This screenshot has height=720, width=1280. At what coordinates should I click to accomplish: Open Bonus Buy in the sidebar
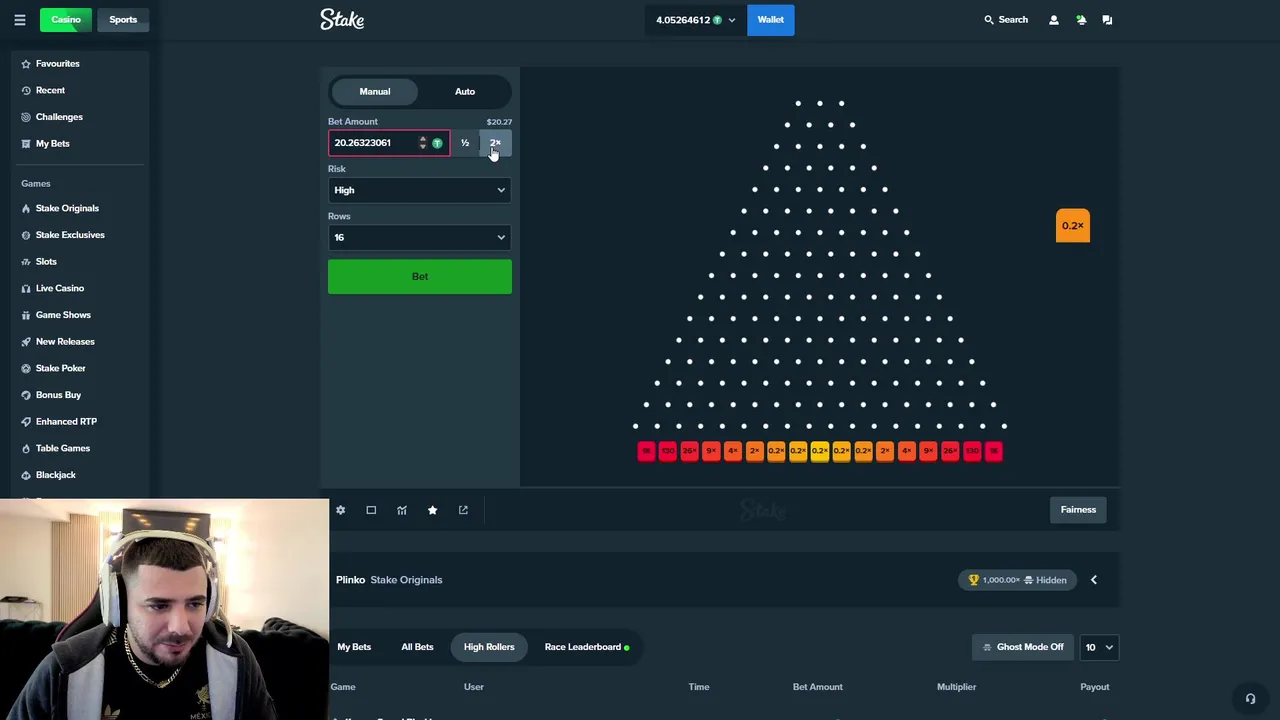58,395
